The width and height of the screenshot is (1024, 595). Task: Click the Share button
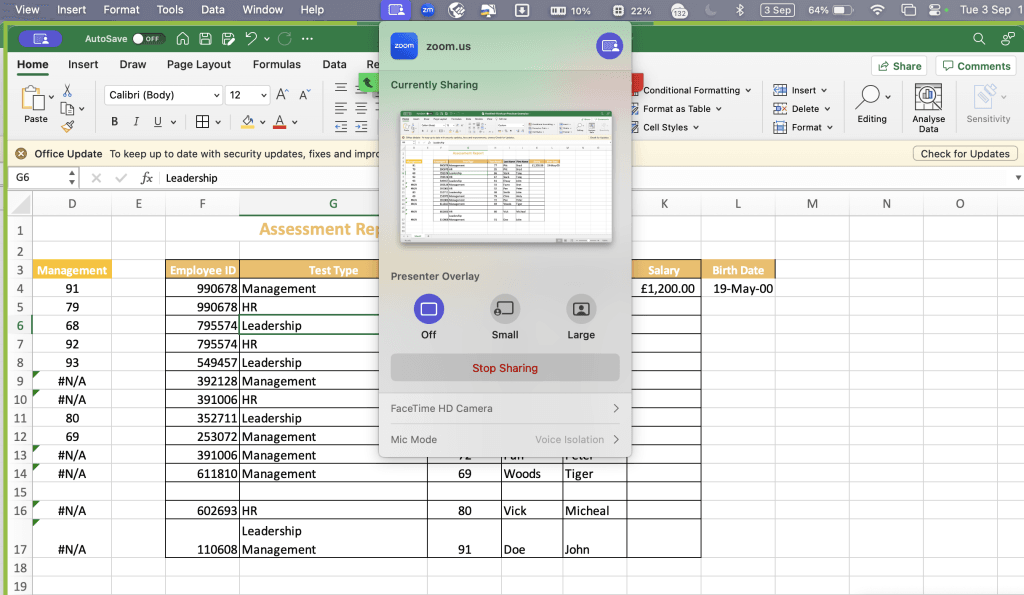tap(899, 66)
